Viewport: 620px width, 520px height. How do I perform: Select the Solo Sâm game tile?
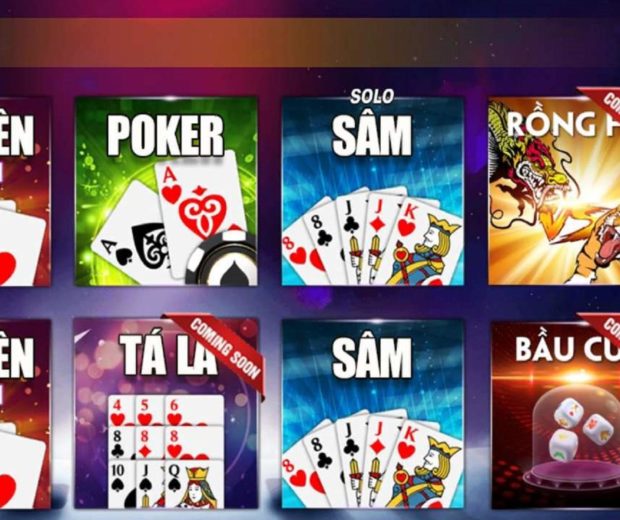[372, 191]
